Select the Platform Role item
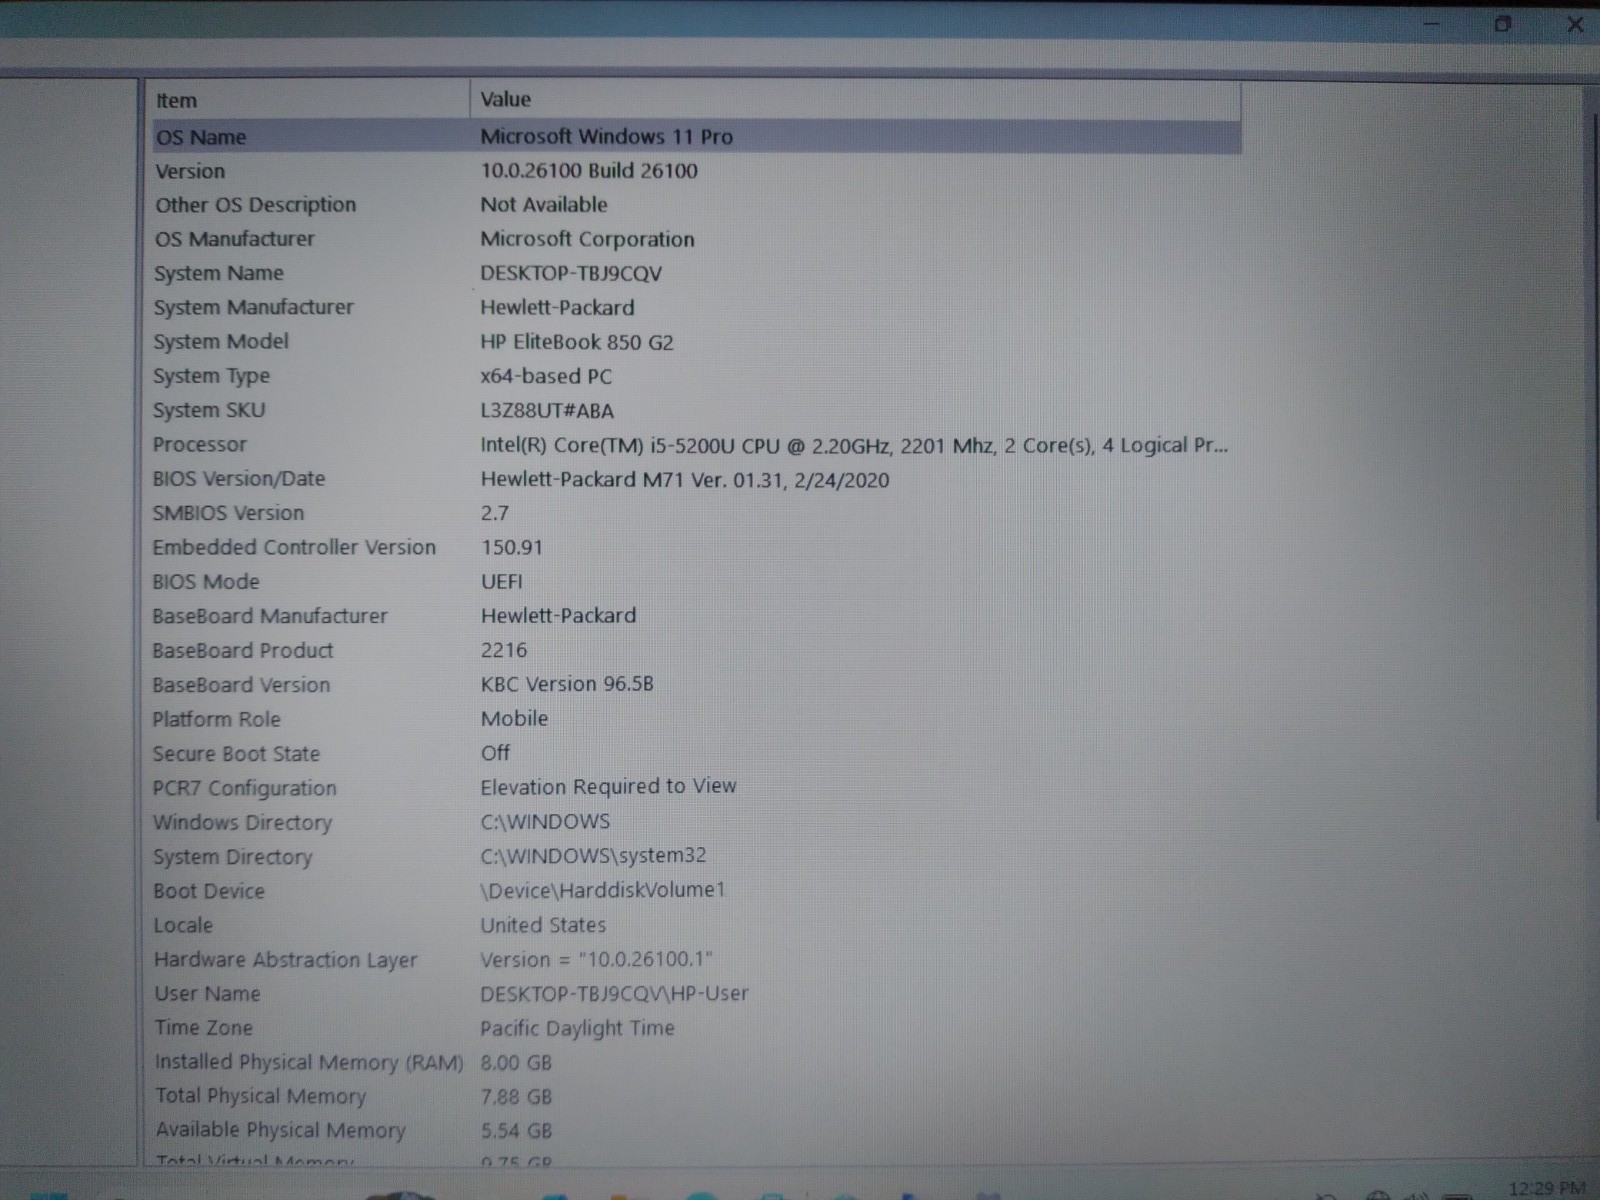This screenshot has height=1200, width=1600. 216,719
